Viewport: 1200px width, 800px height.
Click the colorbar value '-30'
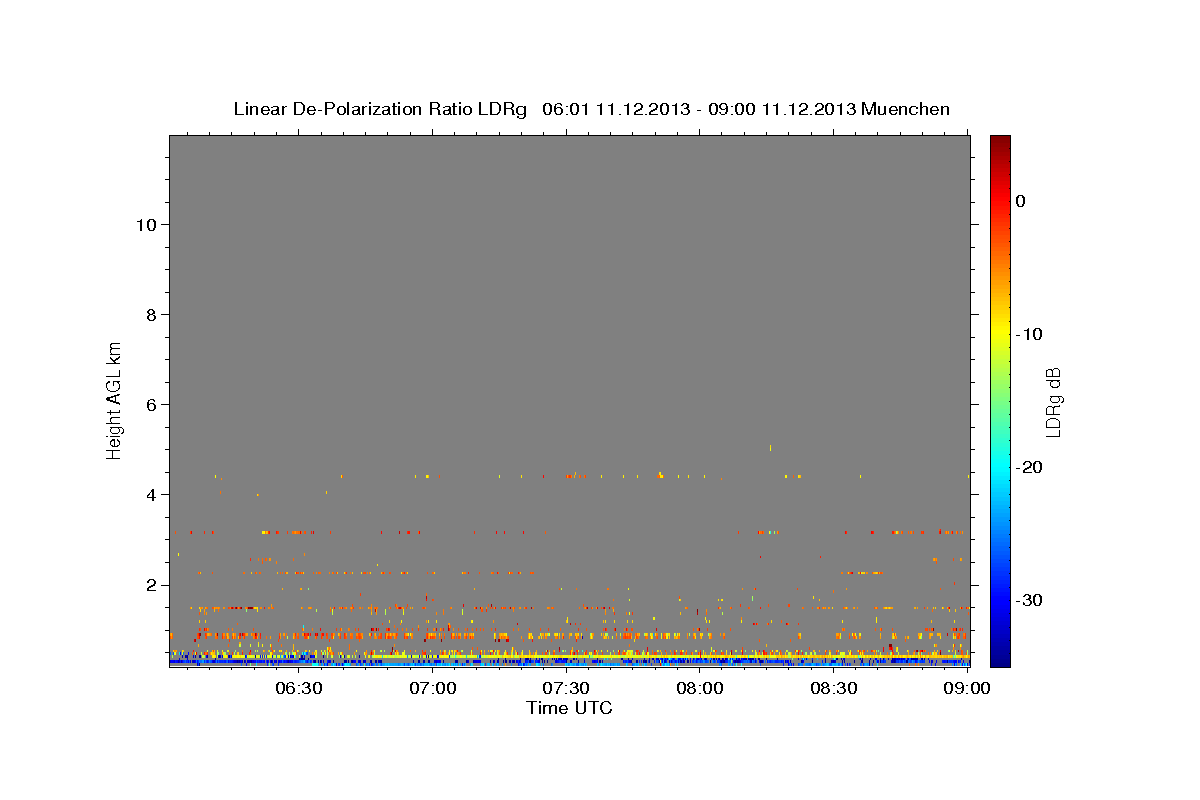click(x=1031, y=600)
